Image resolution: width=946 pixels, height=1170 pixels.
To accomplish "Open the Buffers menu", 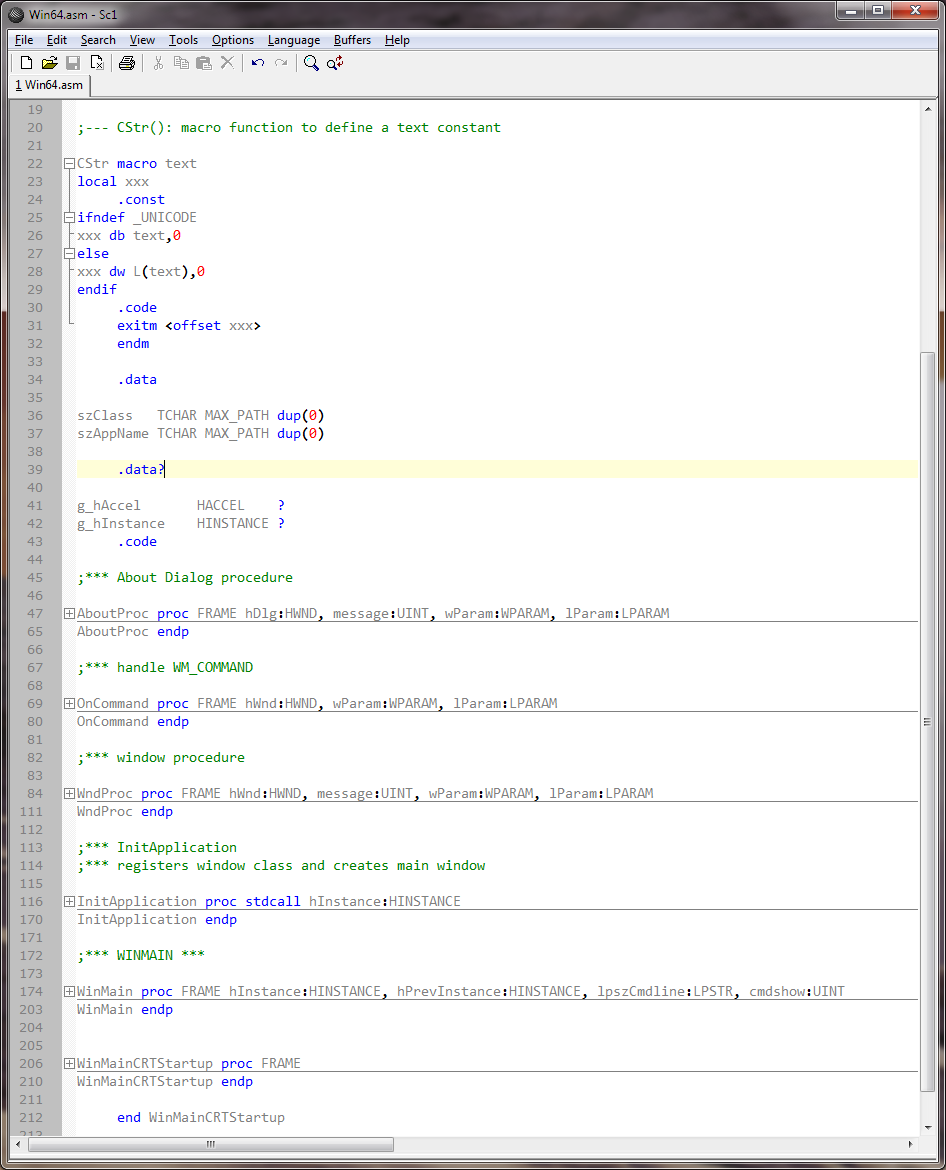I will (x=352, y=40).
